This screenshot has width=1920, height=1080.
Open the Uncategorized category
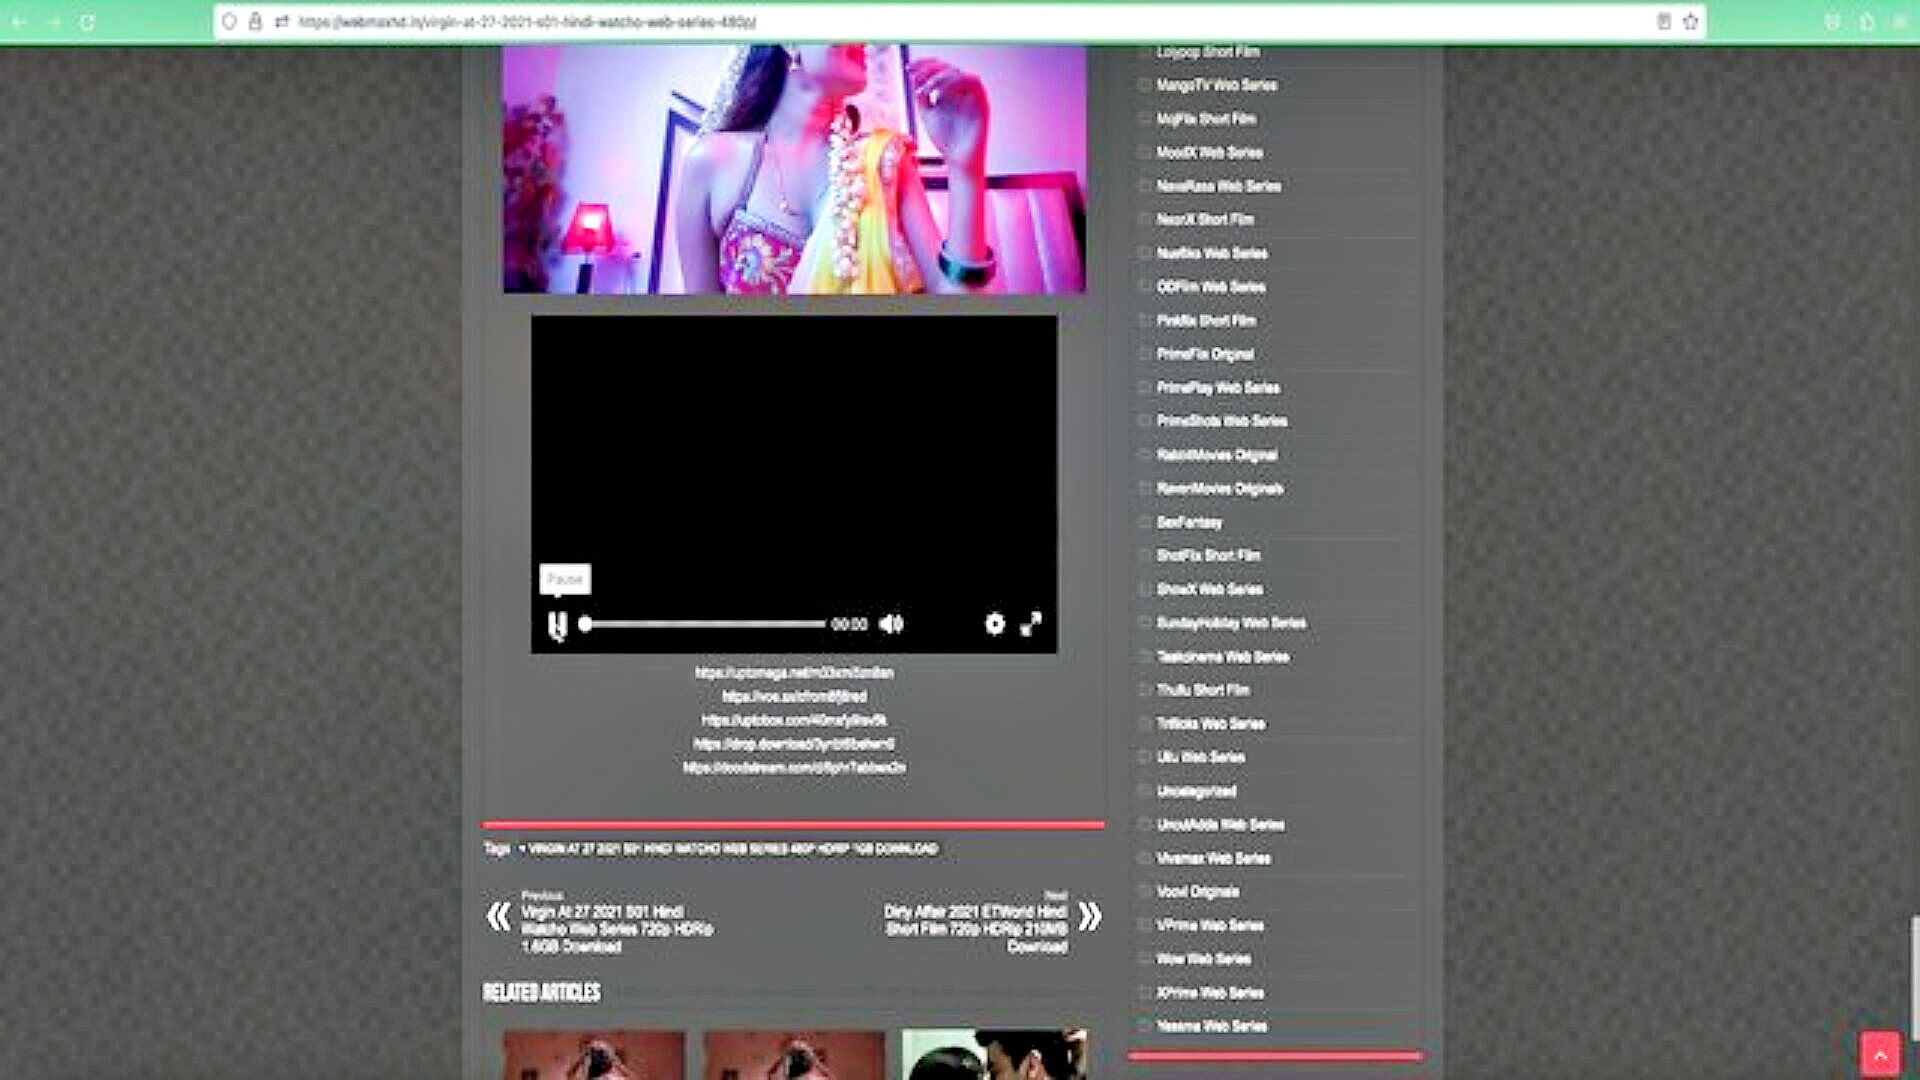point(1196,791)
